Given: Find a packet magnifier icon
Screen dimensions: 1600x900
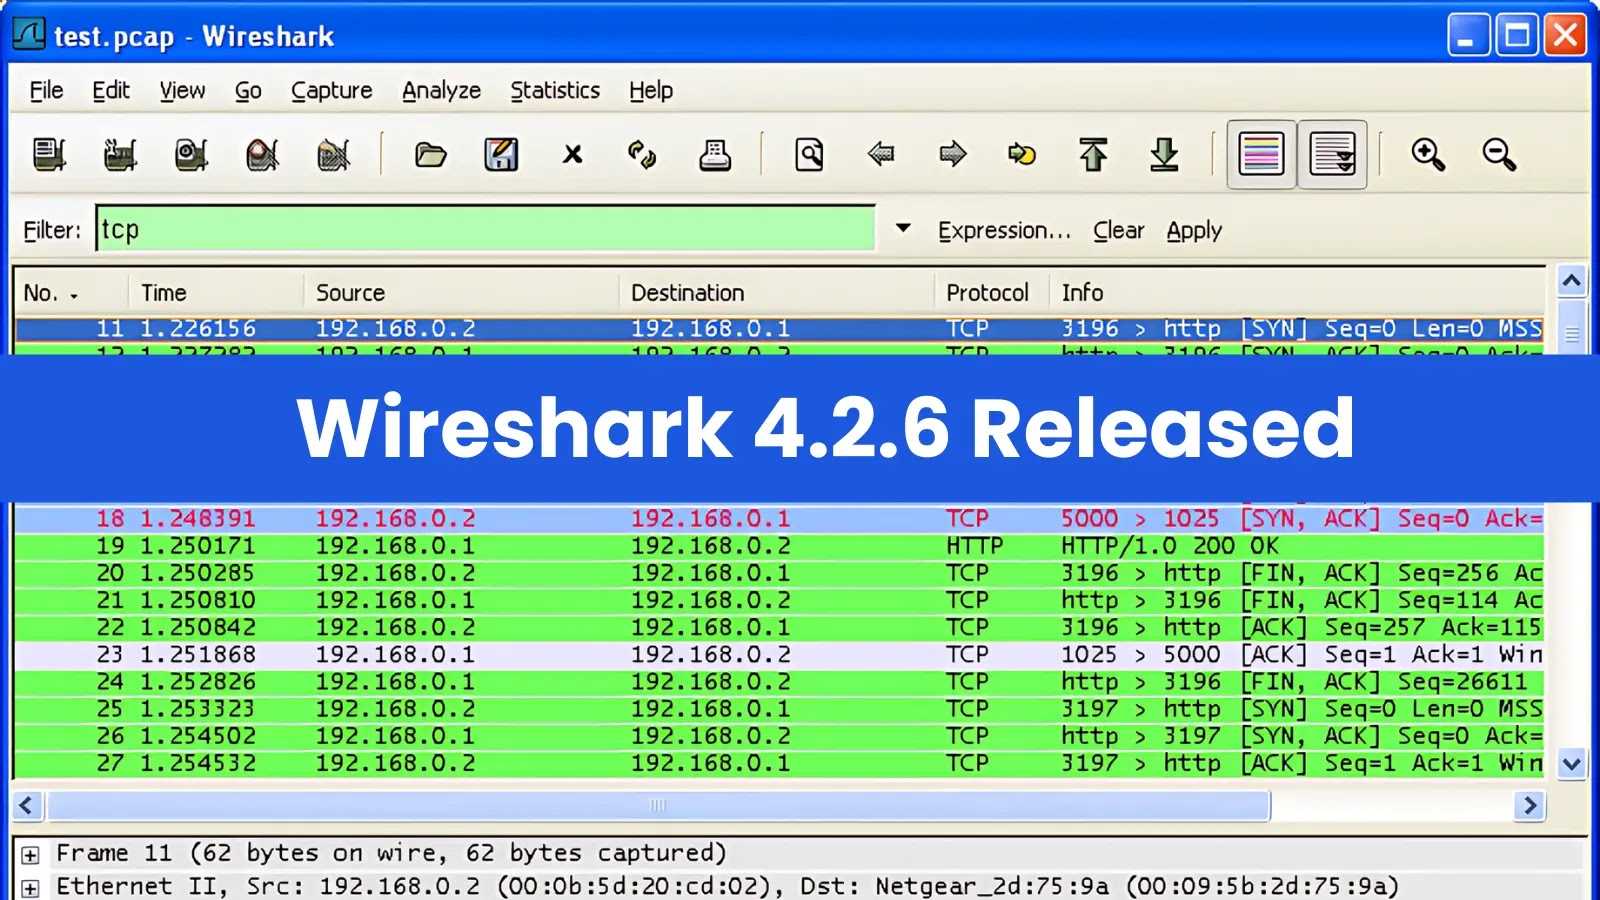Looking at the screenshot, I should 809,155.
